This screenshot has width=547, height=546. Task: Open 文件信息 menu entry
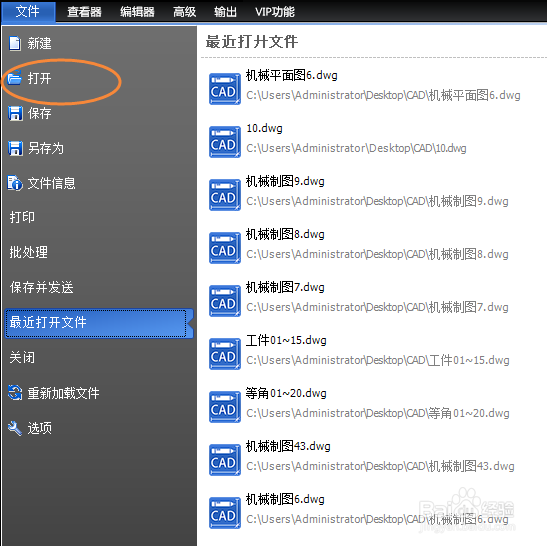point(51,183)
